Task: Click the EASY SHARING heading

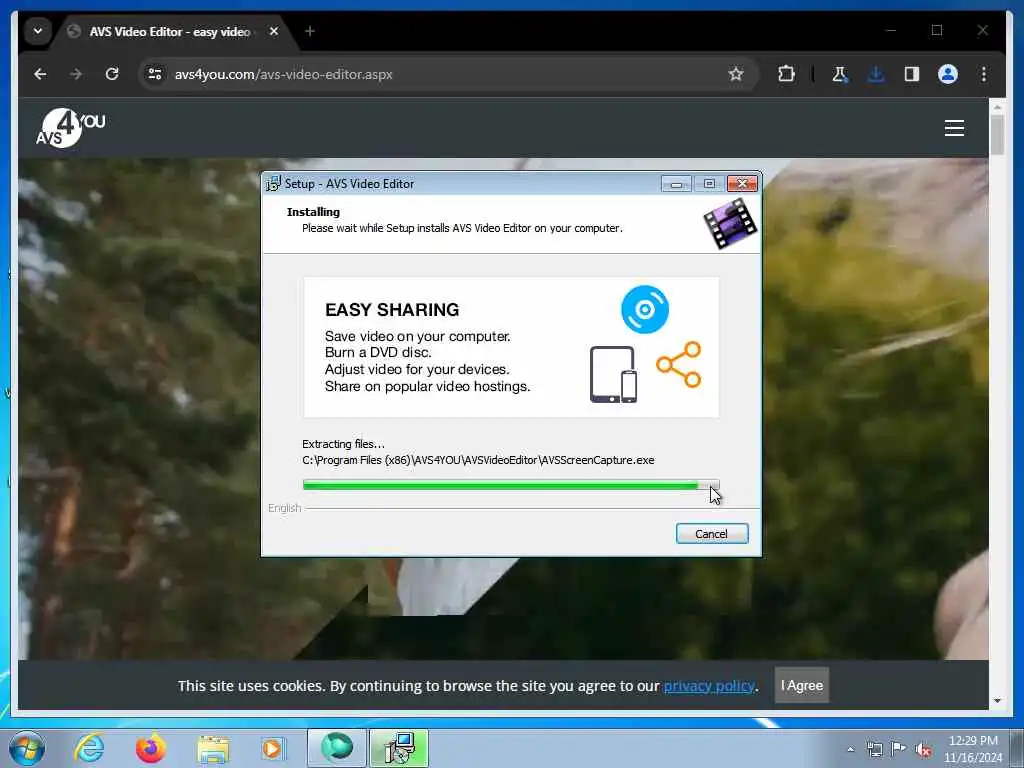Action: tap(392, 310)
